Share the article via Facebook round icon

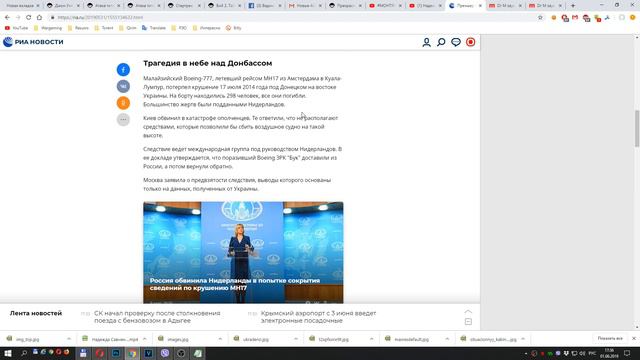pyautogui.click(x=123, y=69)
